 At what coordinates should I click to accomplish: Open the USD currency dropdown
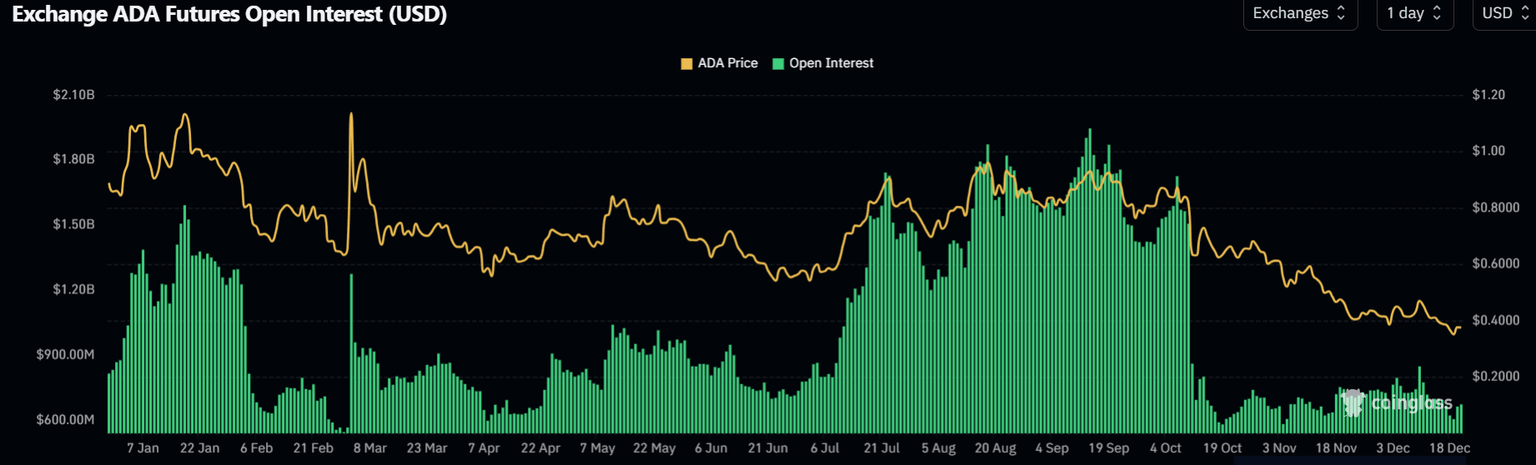point(1503,13)
